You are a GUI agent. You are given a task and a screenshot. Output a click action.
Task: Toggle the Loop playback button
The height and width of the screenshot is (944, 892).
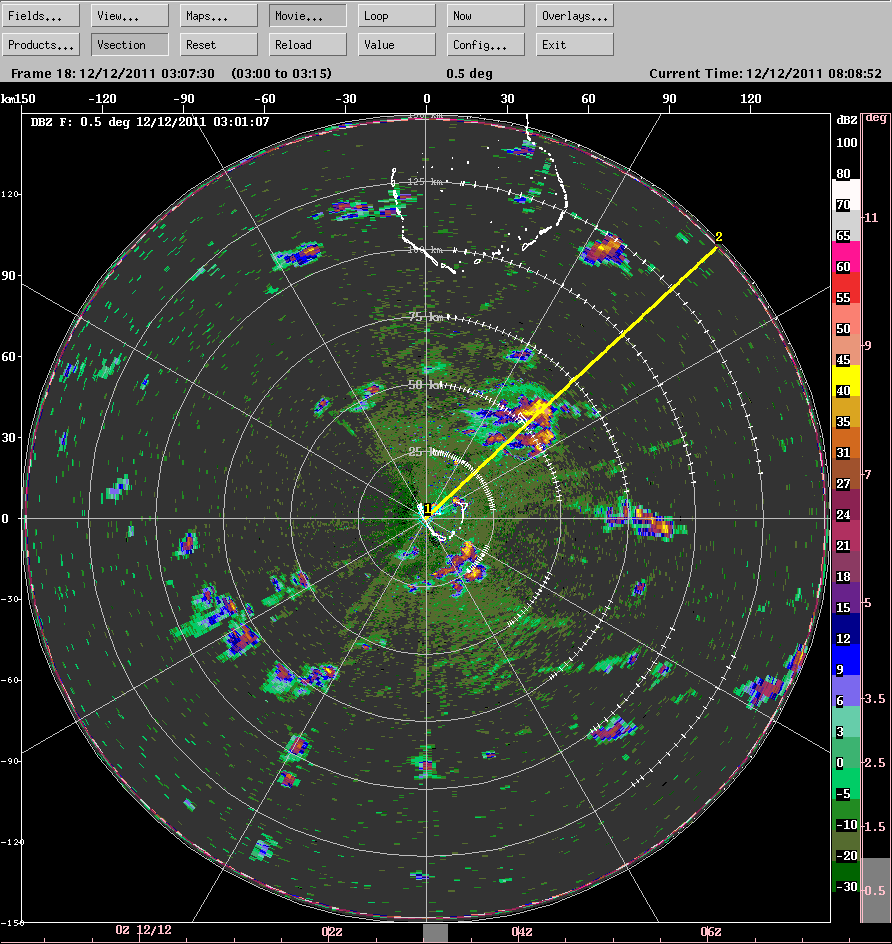[x=397, y=16]
